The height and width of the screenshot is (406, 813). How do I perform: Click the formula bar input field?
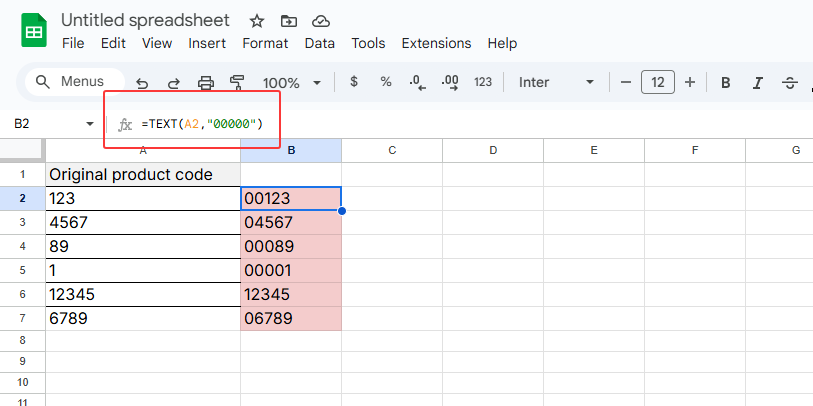tap(450, 124)
